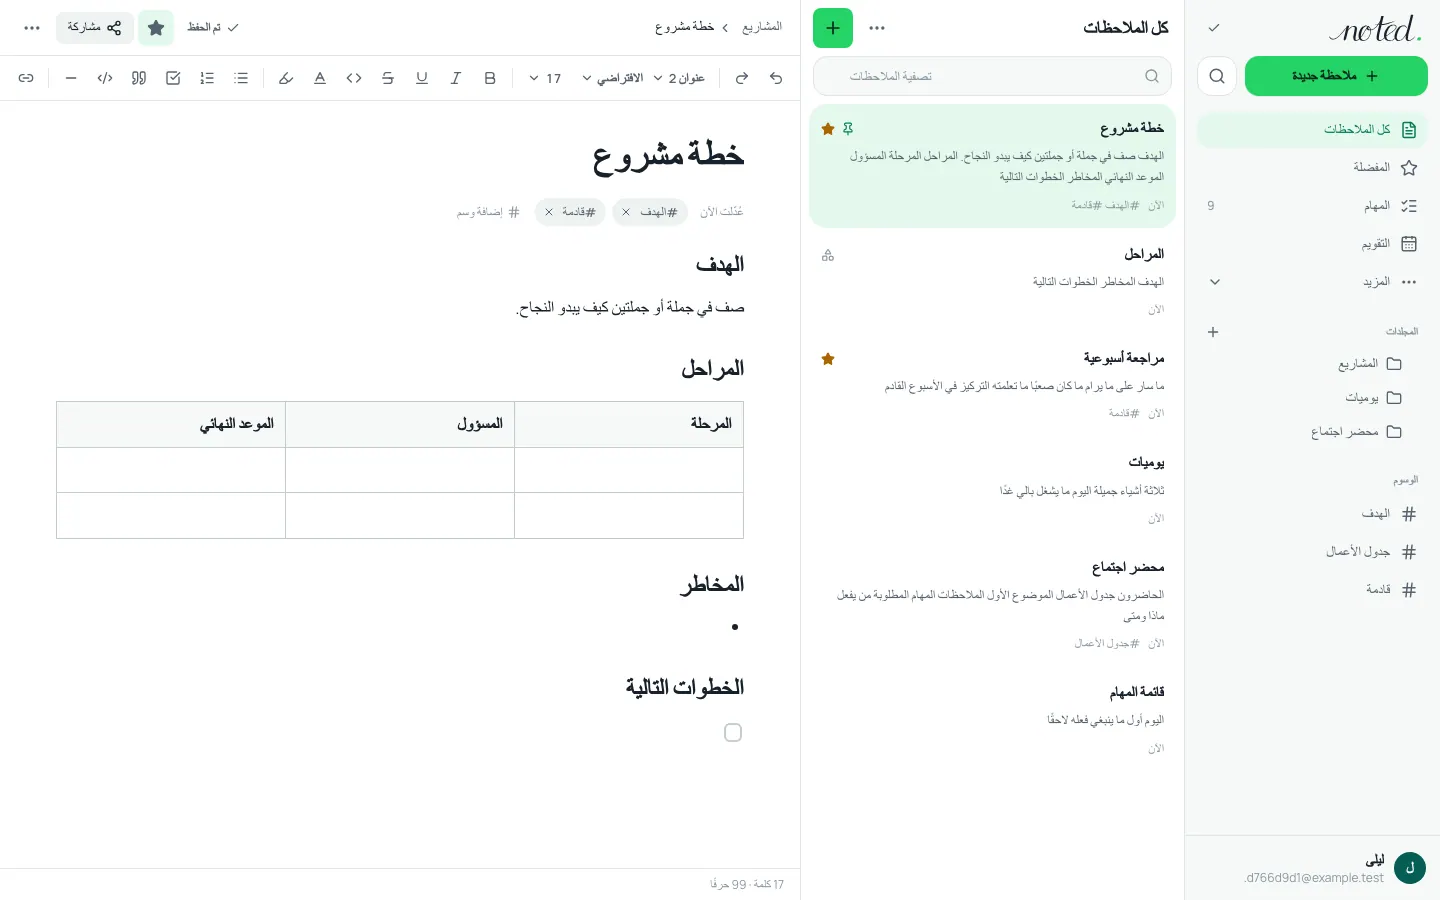Insert a checklist from the toolbar
The height and width of the screenshot is (900, 1440).
(173, 78)
